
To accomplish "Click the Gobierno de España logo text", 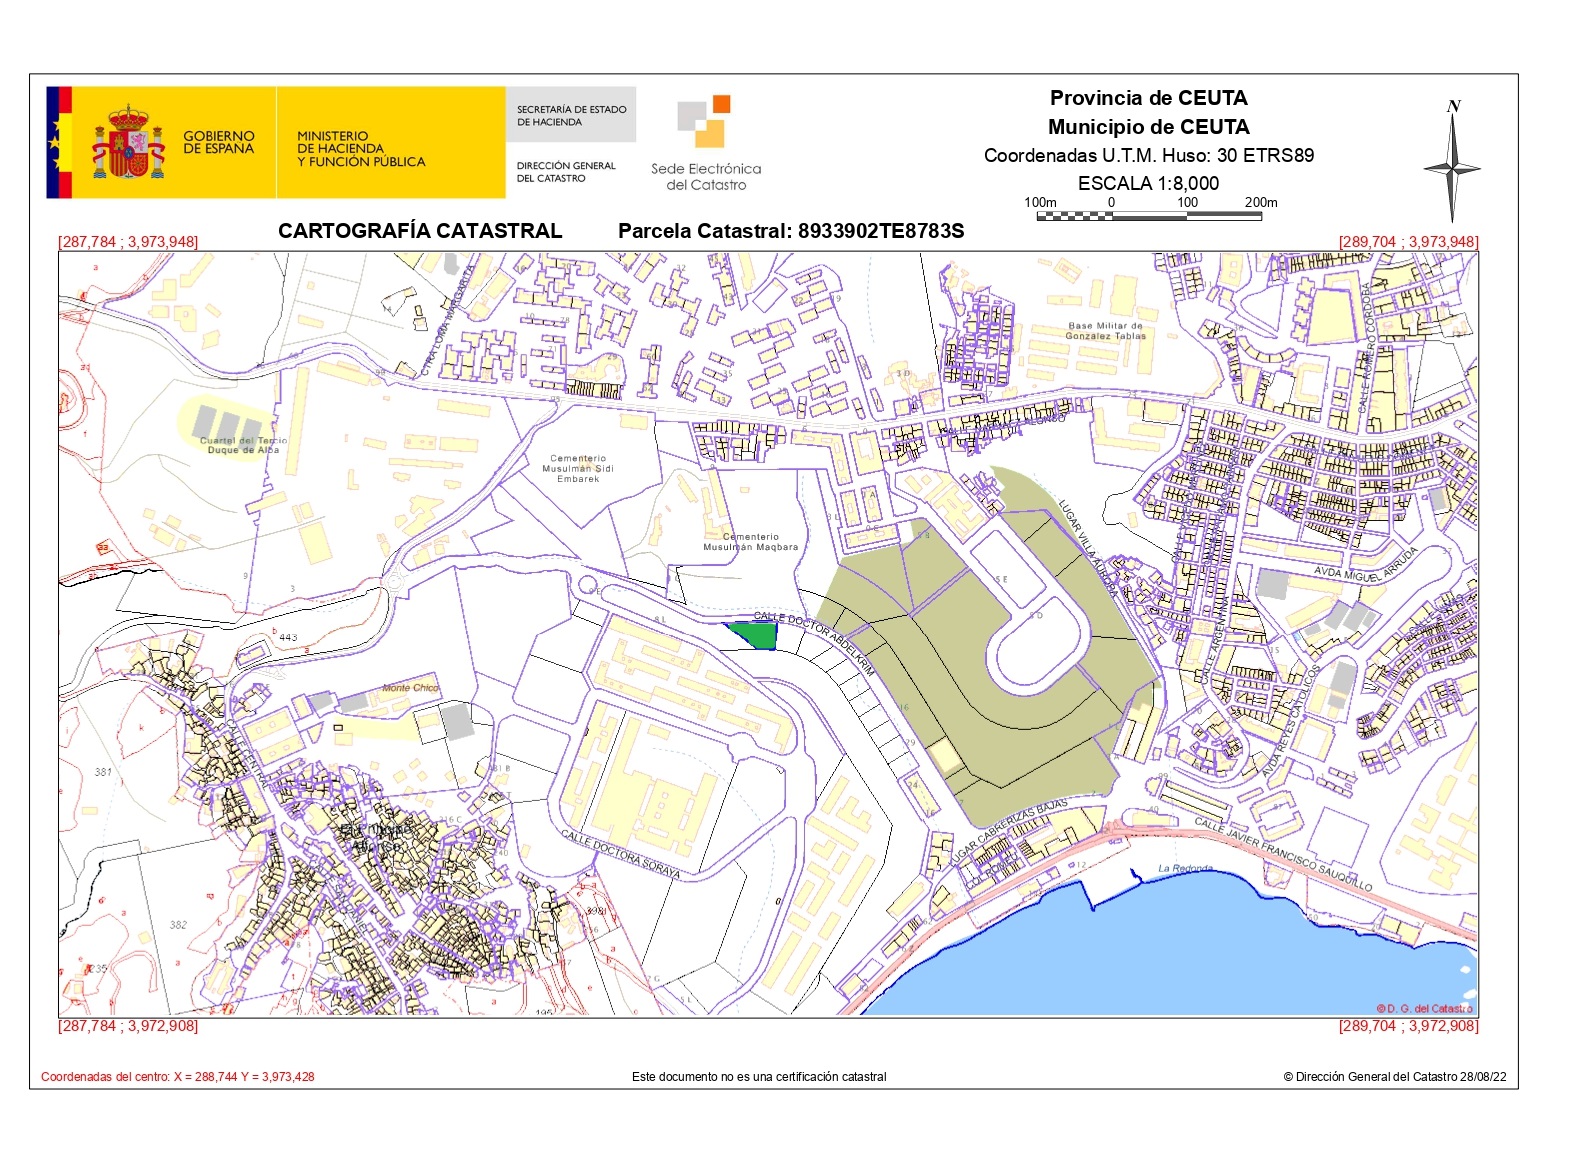I will (218, 142).
